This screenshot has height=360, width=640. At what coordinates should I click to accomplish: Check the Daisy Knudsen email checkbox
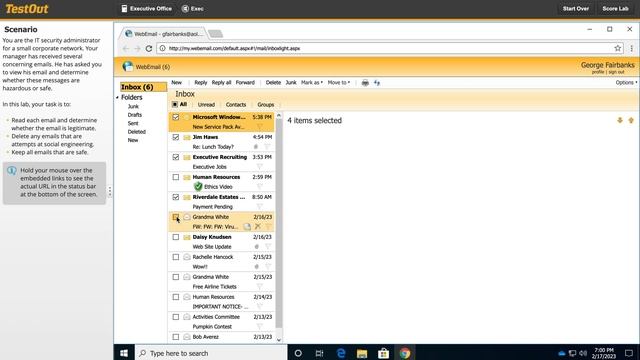[x=176, y=237]
